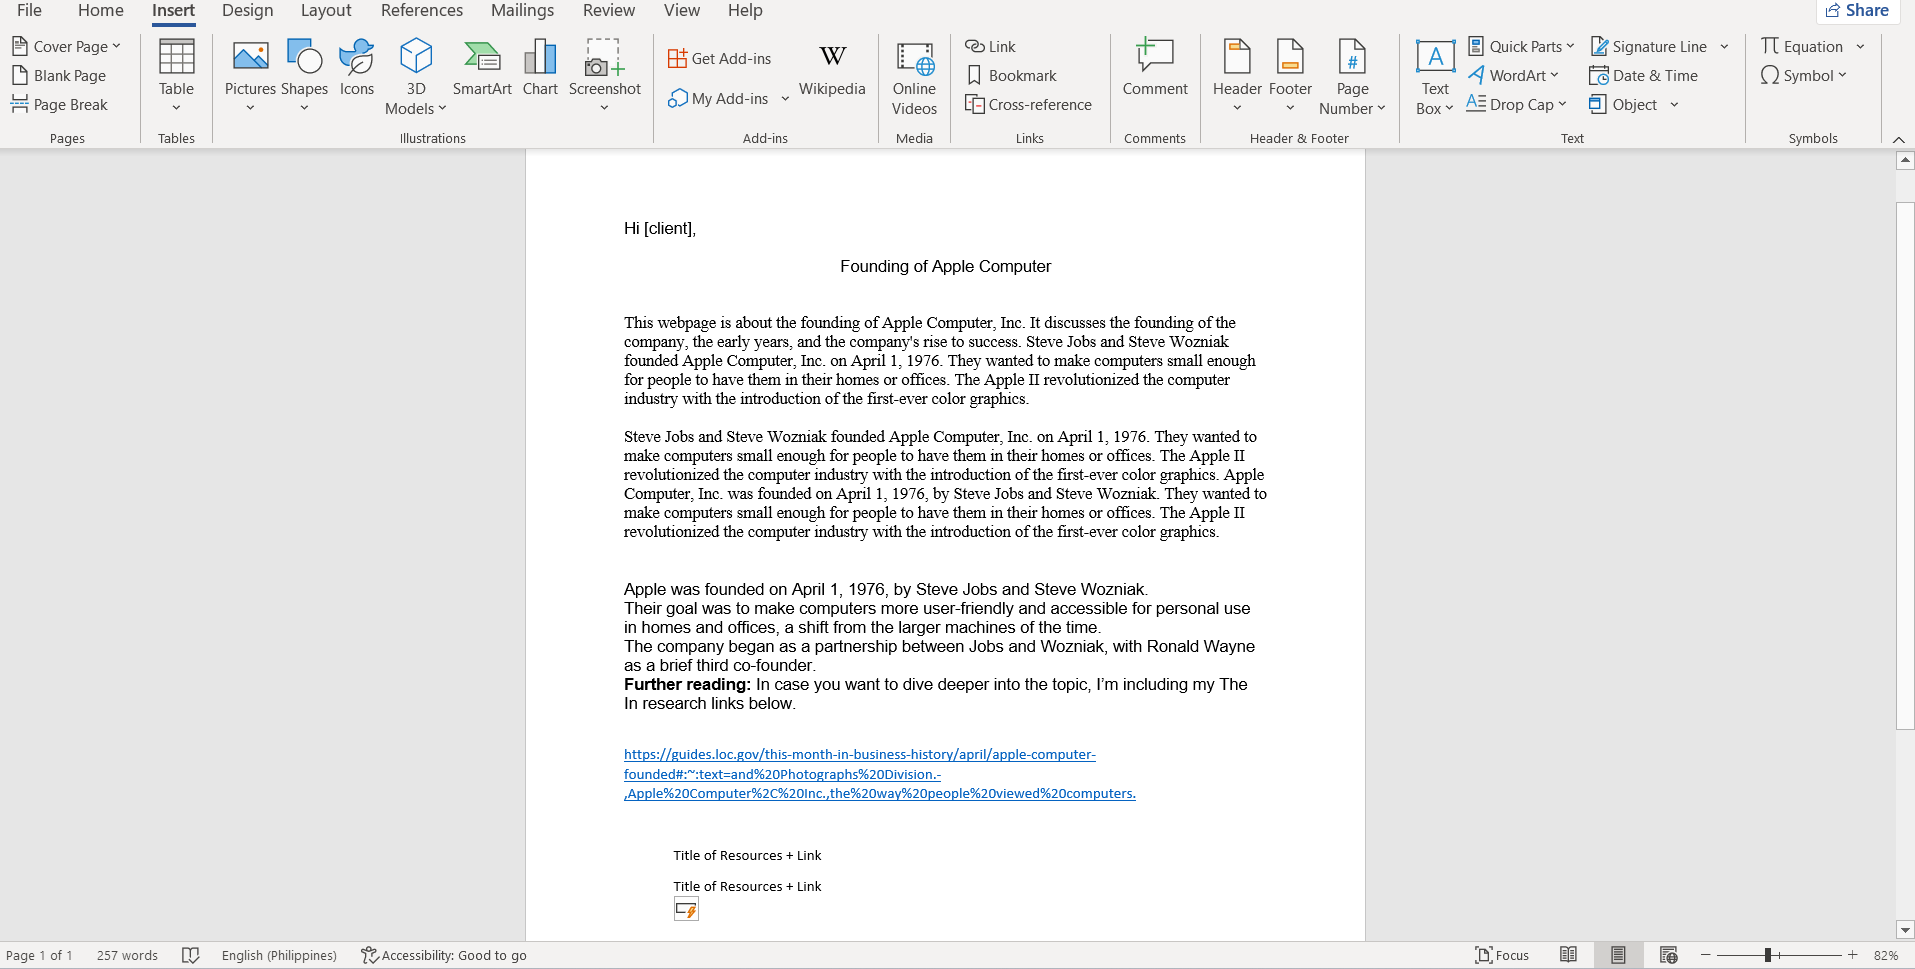Switch to the View tab
This screenshot has height=969, width=1915.
pyautogui.click(x=682, y=11)
